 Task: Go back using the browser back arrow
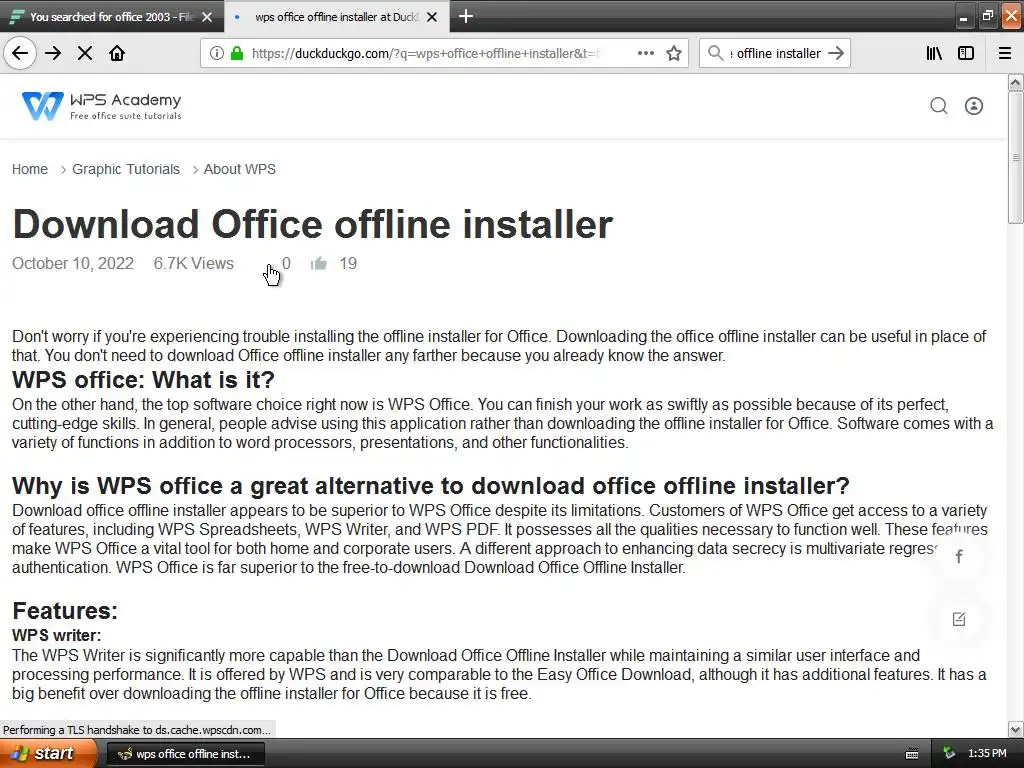point(20,53)
